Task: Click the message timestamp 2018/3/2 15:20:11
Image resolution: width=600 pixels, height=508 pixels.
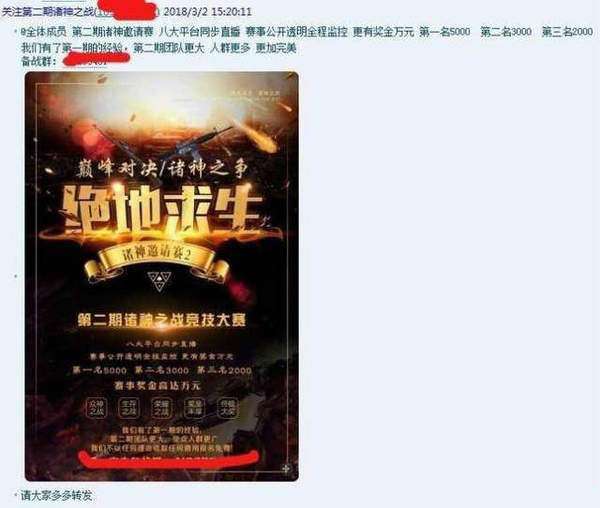Action: click(x=207, y=11)
